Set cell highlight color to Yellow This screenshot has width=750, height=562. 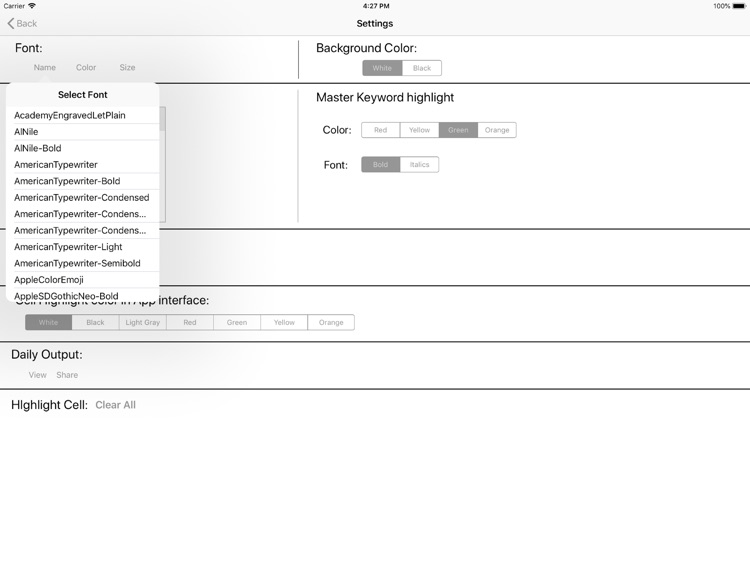click(284, 322)
